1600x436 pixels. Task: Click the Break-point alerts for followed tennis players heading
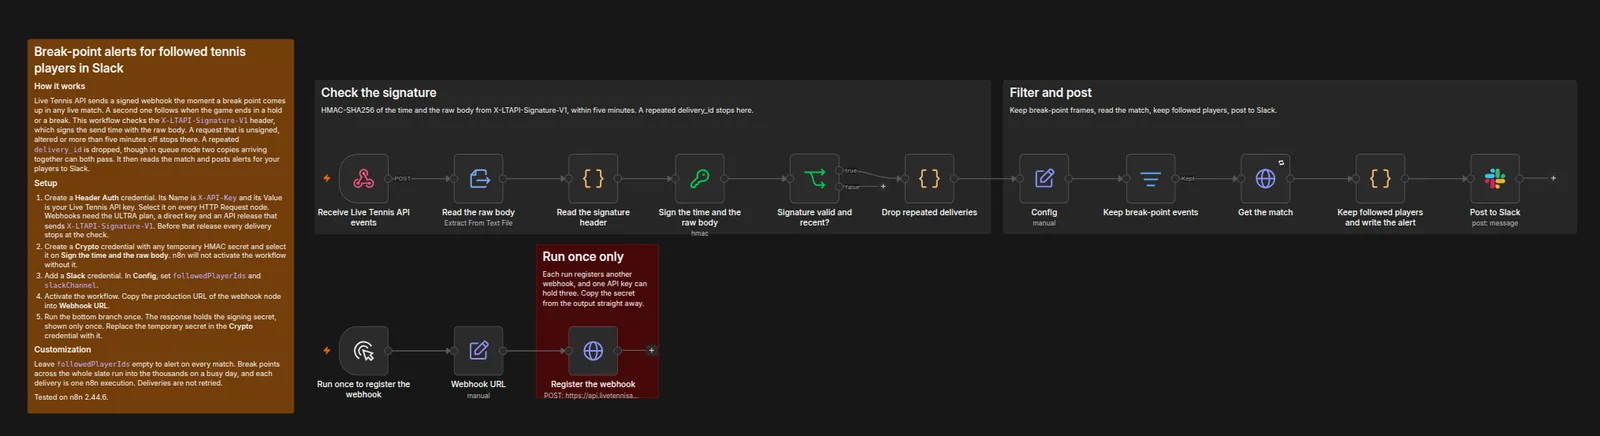pos(140,60)
